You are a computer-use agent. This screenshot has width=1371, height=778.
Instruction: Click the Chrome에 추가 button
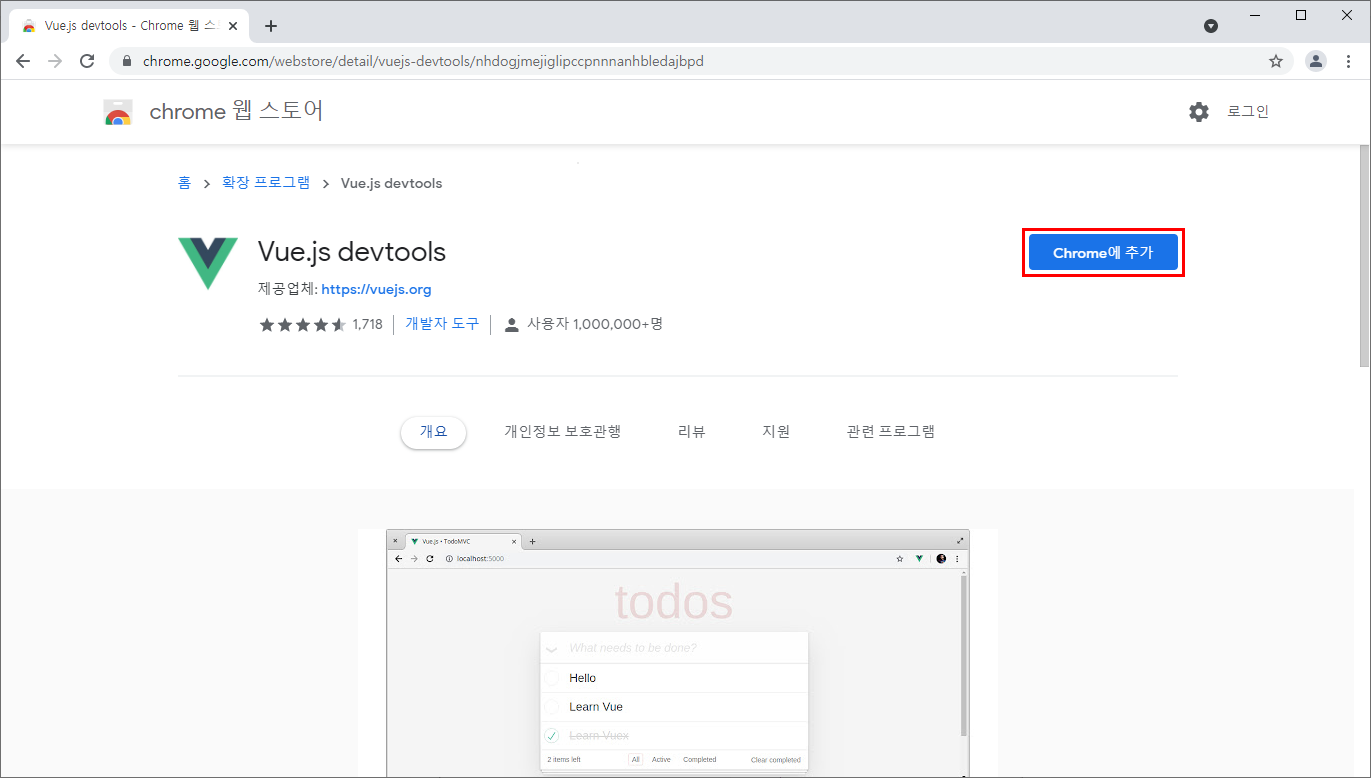[x=1103, y=253]
